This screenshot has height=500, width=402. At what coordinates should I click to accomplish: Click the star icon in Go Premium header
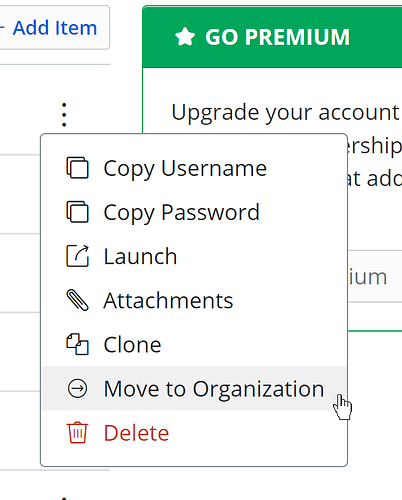[x=185, y=37]
